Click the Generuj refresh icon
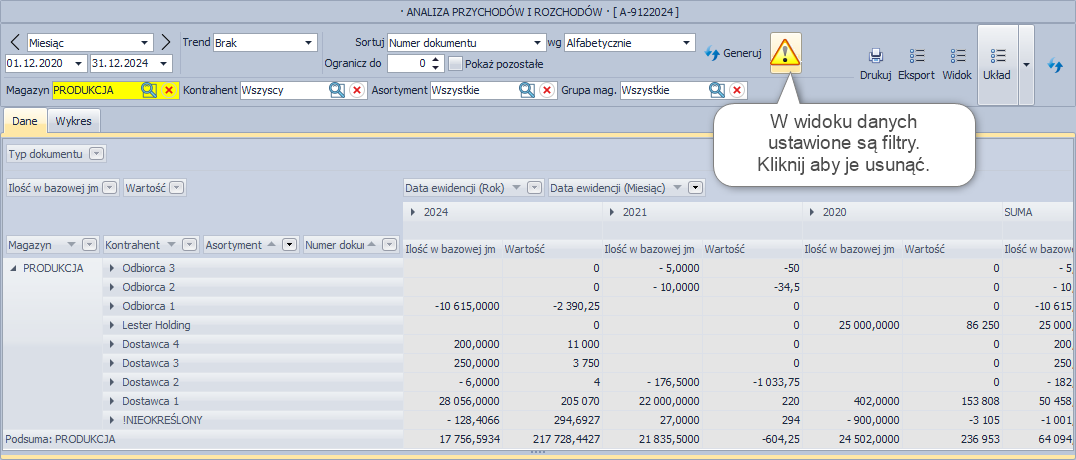Image resolution: width=1076 pixels, height=460 pixels. click(x=713, y=53)
